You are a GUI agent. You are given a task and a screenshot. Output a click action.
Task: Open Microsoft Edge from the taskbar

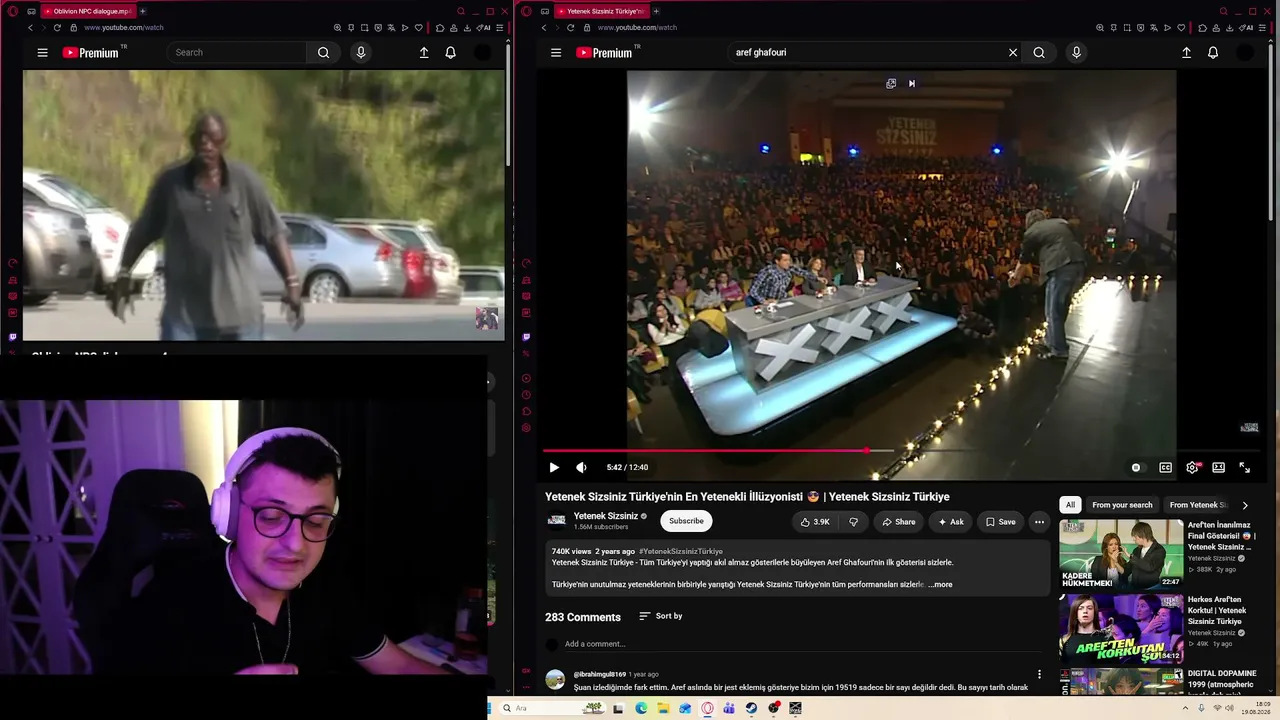pos(641,708)
